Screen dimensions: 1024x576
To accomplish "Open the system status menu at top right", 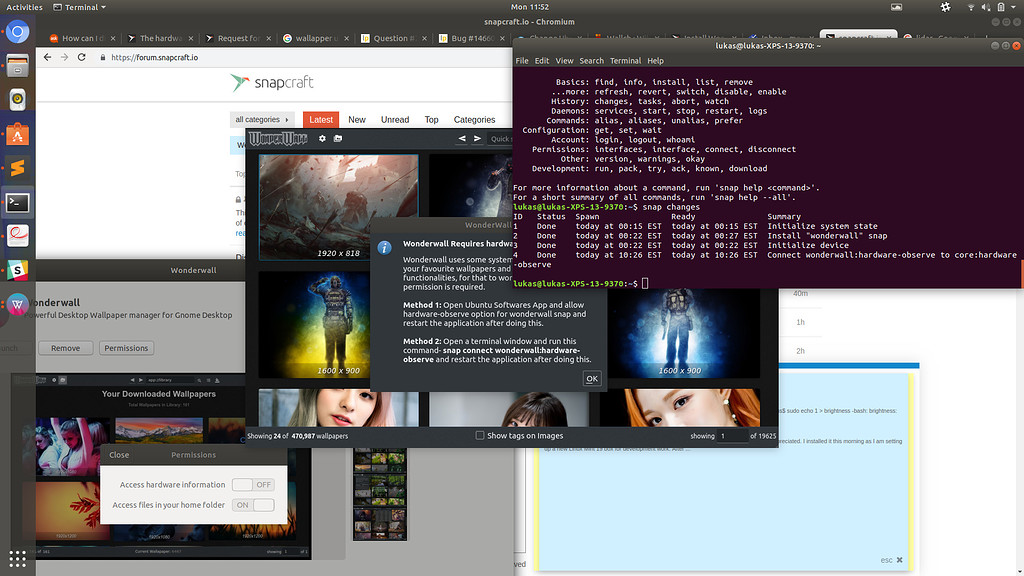I will [x=995, y=7].
